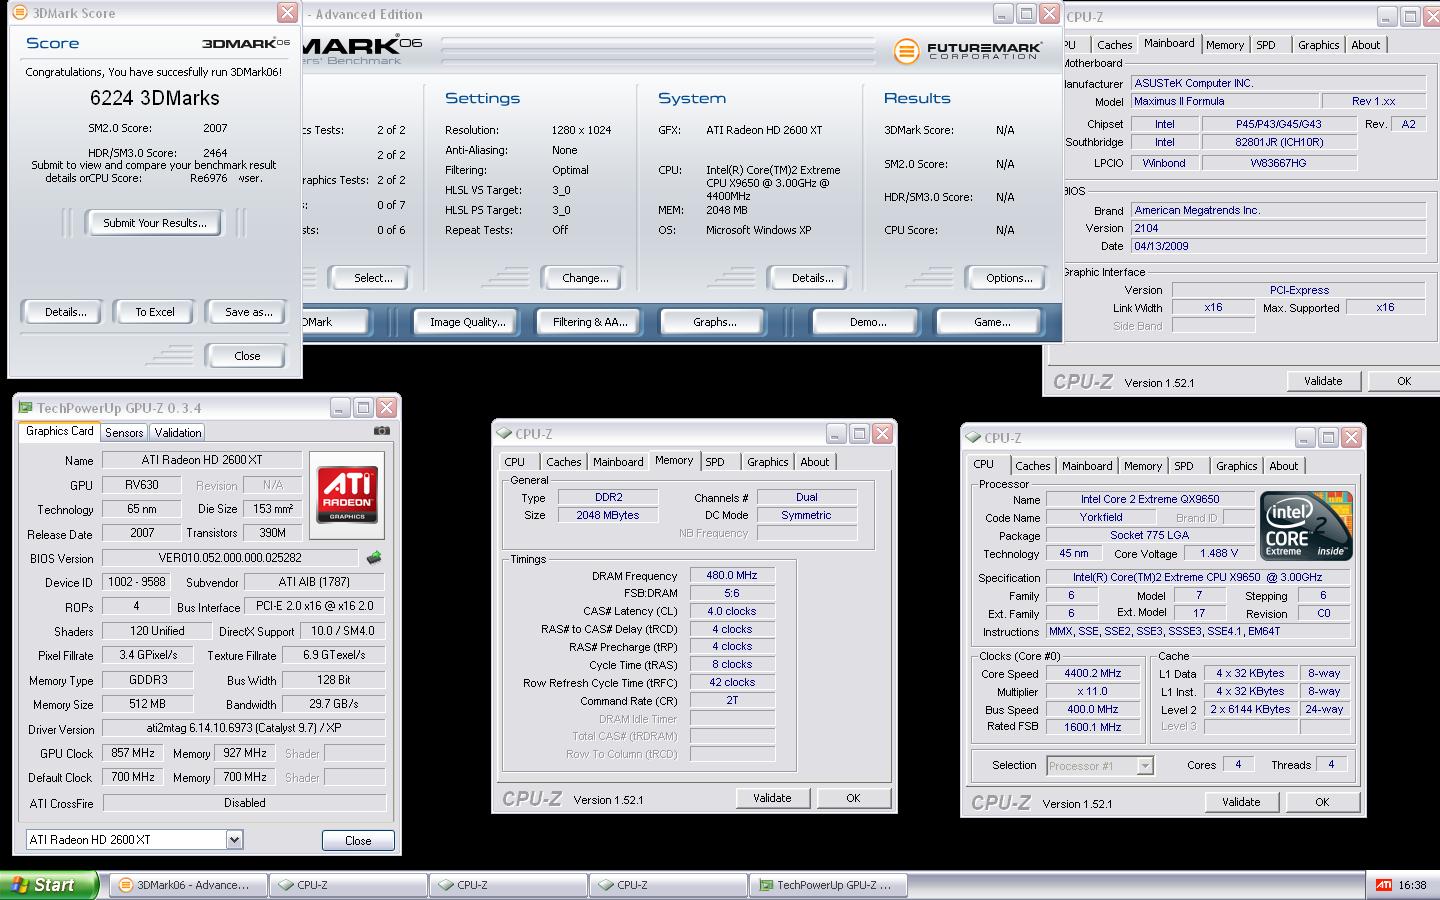Open About tab in CPU-Z processor window
The height and width of the screenshot is (900, 1440).
(x=1283, y=466)
